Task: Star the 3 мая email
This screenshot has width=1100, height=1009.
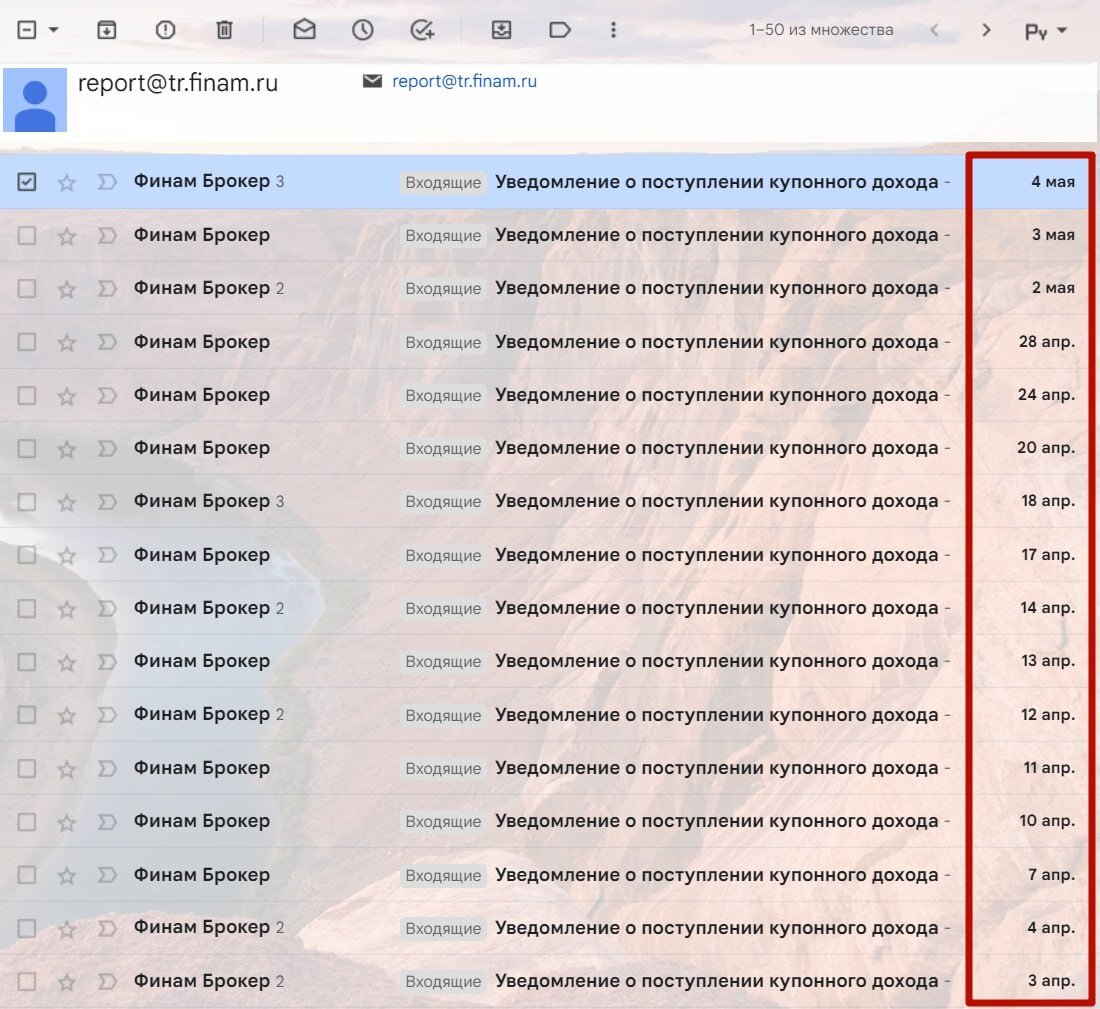Action: click(x=67, y=236)
